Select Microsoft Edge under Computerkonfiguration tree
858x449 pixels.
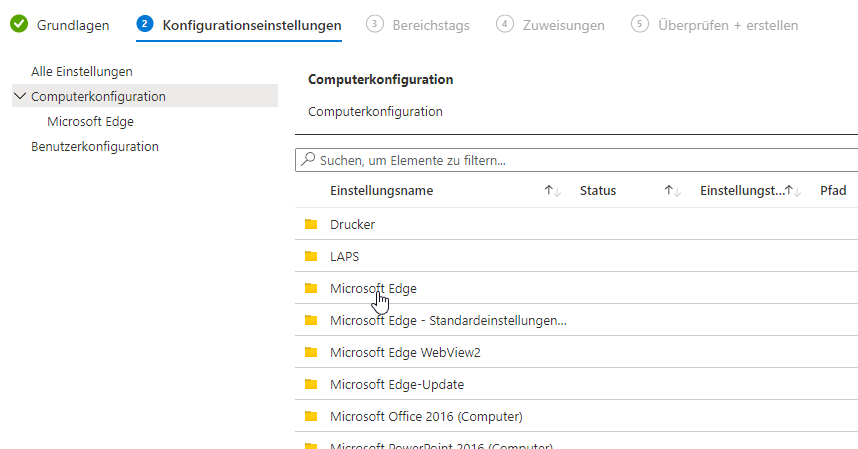(90, 121)
